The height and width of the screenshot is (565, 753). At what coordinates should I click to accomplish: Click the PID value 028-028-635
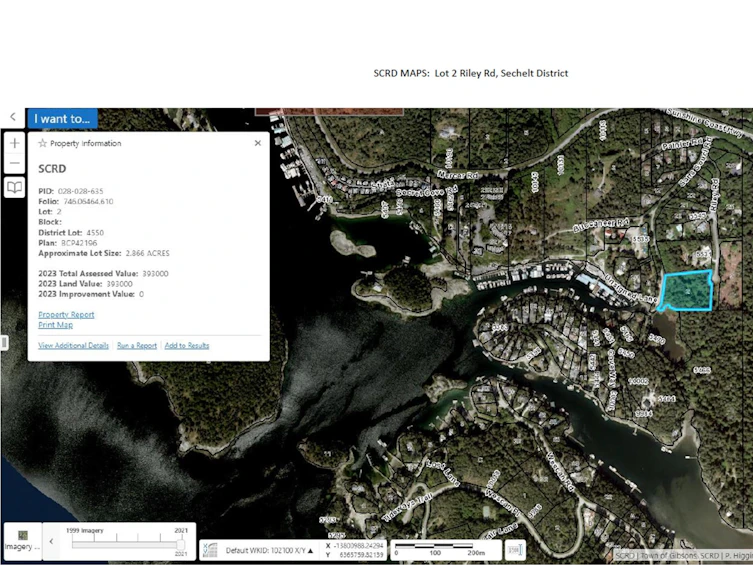coord(81,191)
